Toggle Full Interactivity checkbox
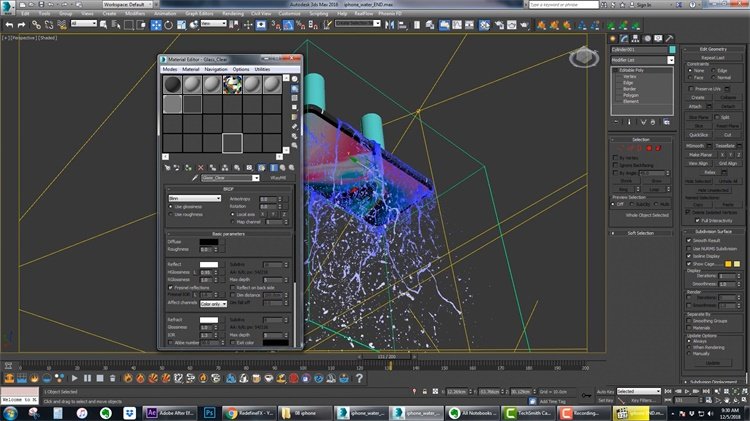This screenshot has width=750, height=421. tap(697, 221)
